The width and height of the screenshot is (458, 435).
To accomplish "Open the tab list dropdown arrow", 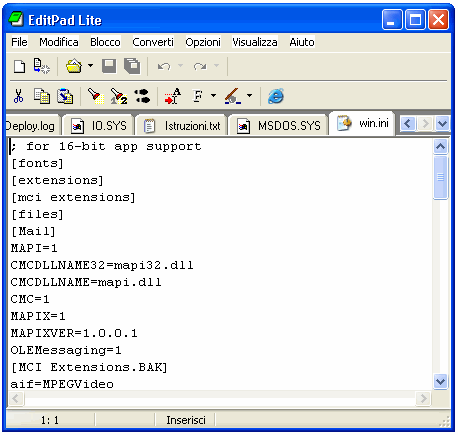I will tap(442, 124).
